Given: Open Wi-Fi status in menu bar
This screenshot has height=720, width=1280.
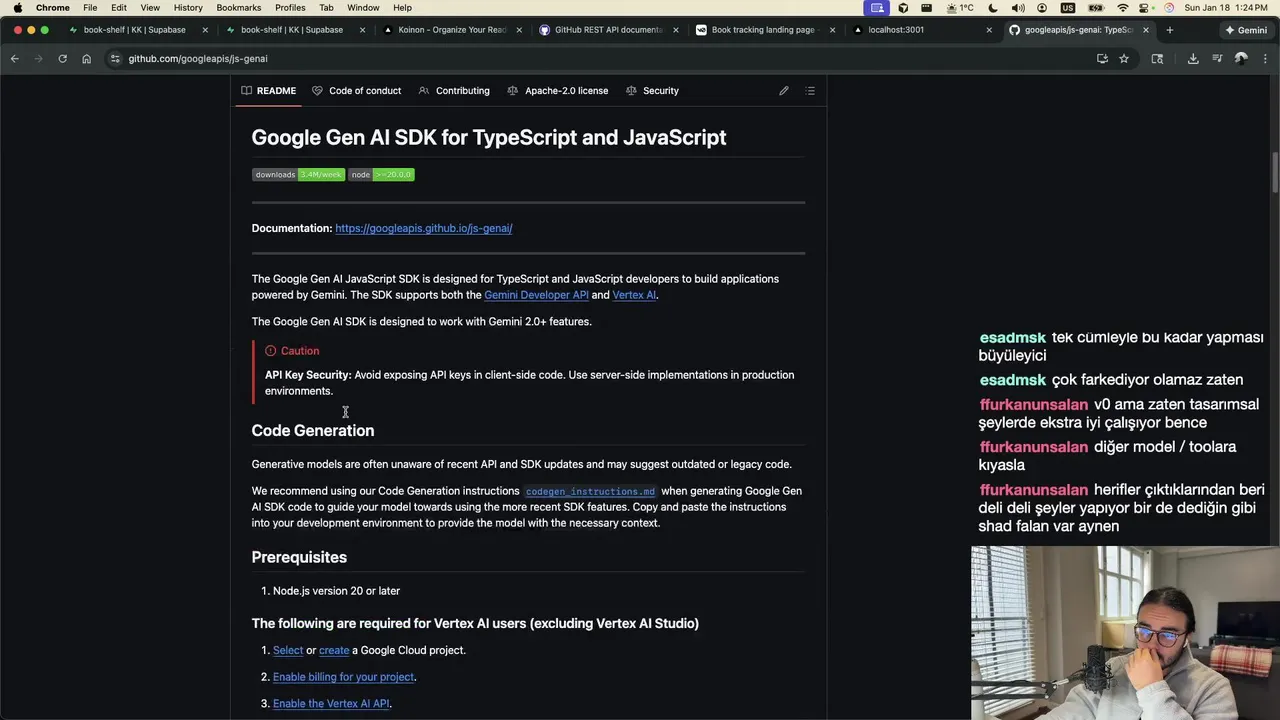Looking at the screenshot, I should coord(1123,7).
